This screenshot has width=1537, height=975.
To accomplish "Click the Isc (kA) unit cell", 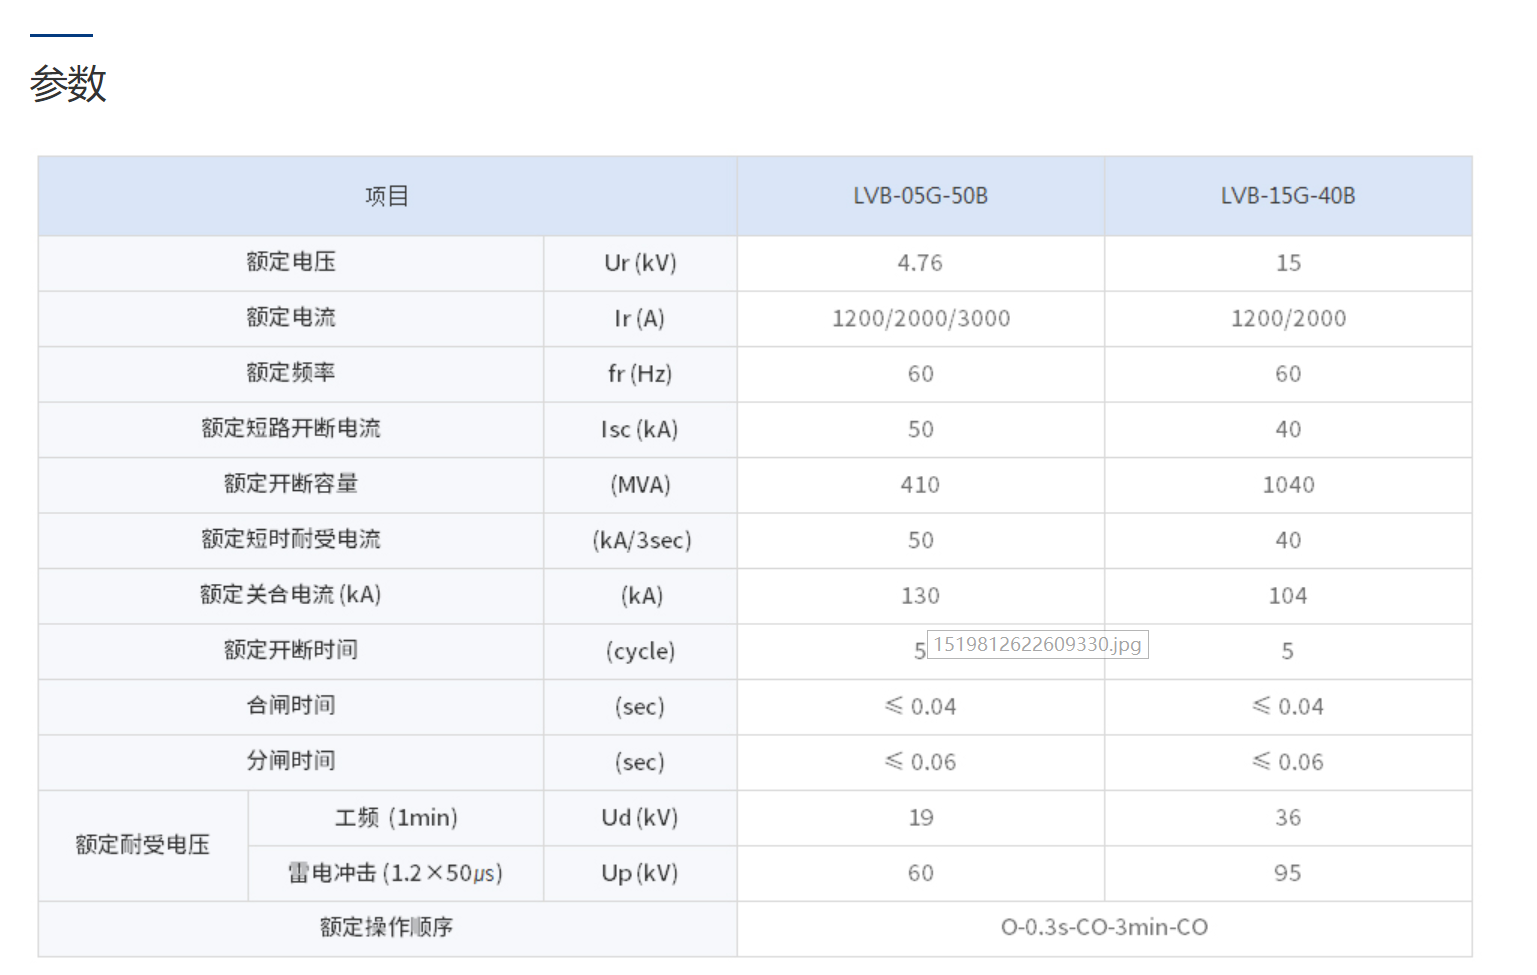I will 640,430.
